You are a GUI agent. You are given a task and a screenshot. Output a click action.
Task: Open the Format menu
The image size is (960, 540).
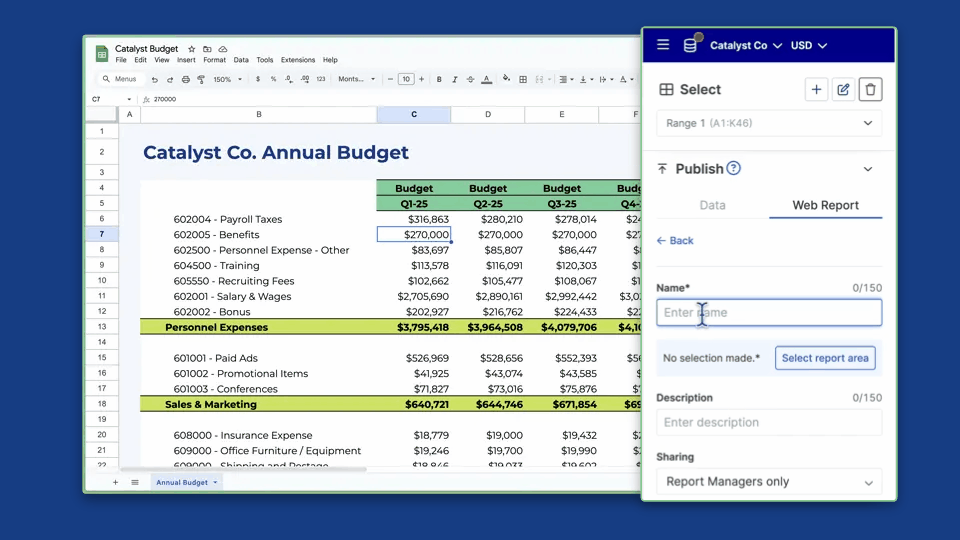point(214,60)
